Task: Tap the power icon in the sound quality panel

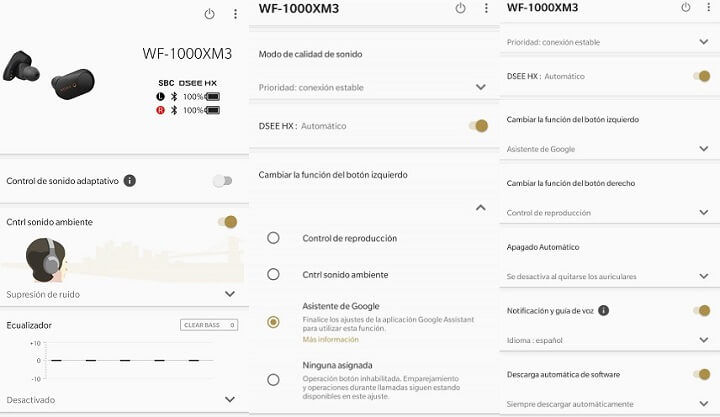Action: (460, 8)
